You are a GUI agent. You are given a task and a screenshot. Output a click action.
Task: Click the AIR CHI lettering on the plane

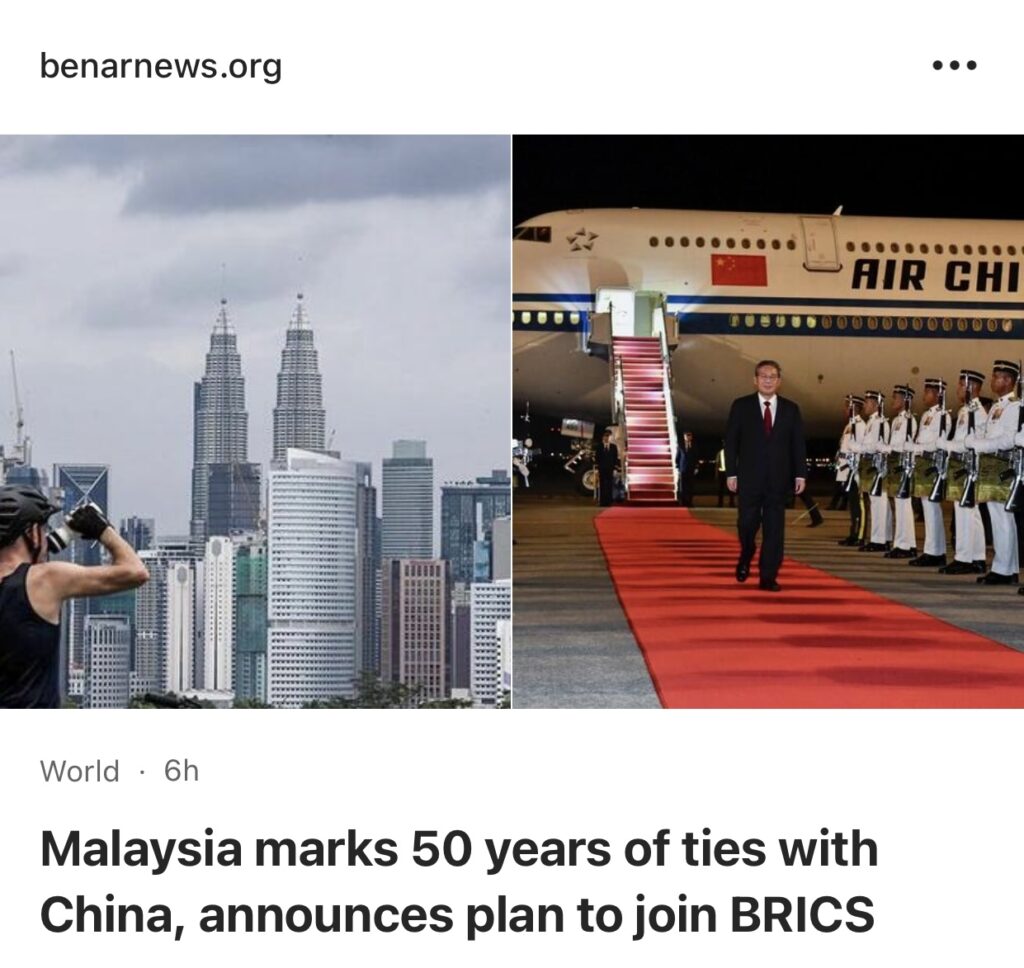coord(935,275)
